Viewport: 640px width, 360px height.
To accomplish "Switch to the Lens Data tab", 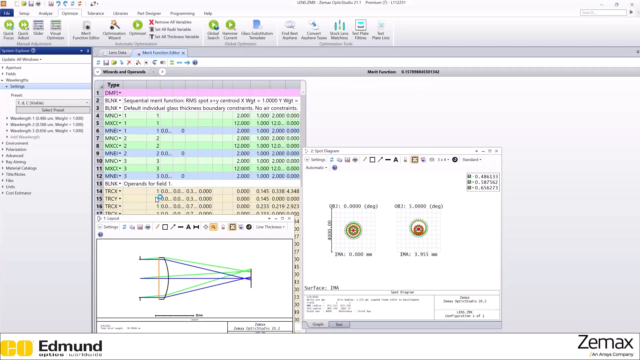I will (x=117, y=53).
